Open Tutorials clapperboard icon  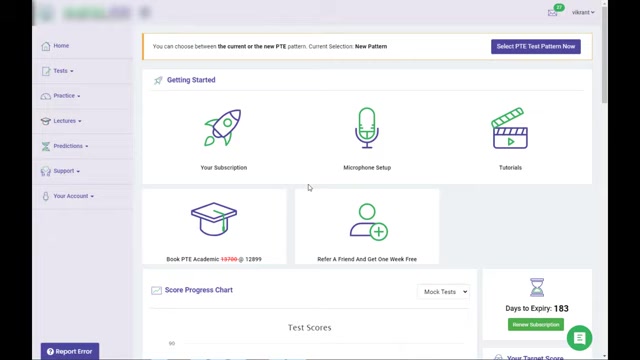pyautogui.click(x=510, y=128)
